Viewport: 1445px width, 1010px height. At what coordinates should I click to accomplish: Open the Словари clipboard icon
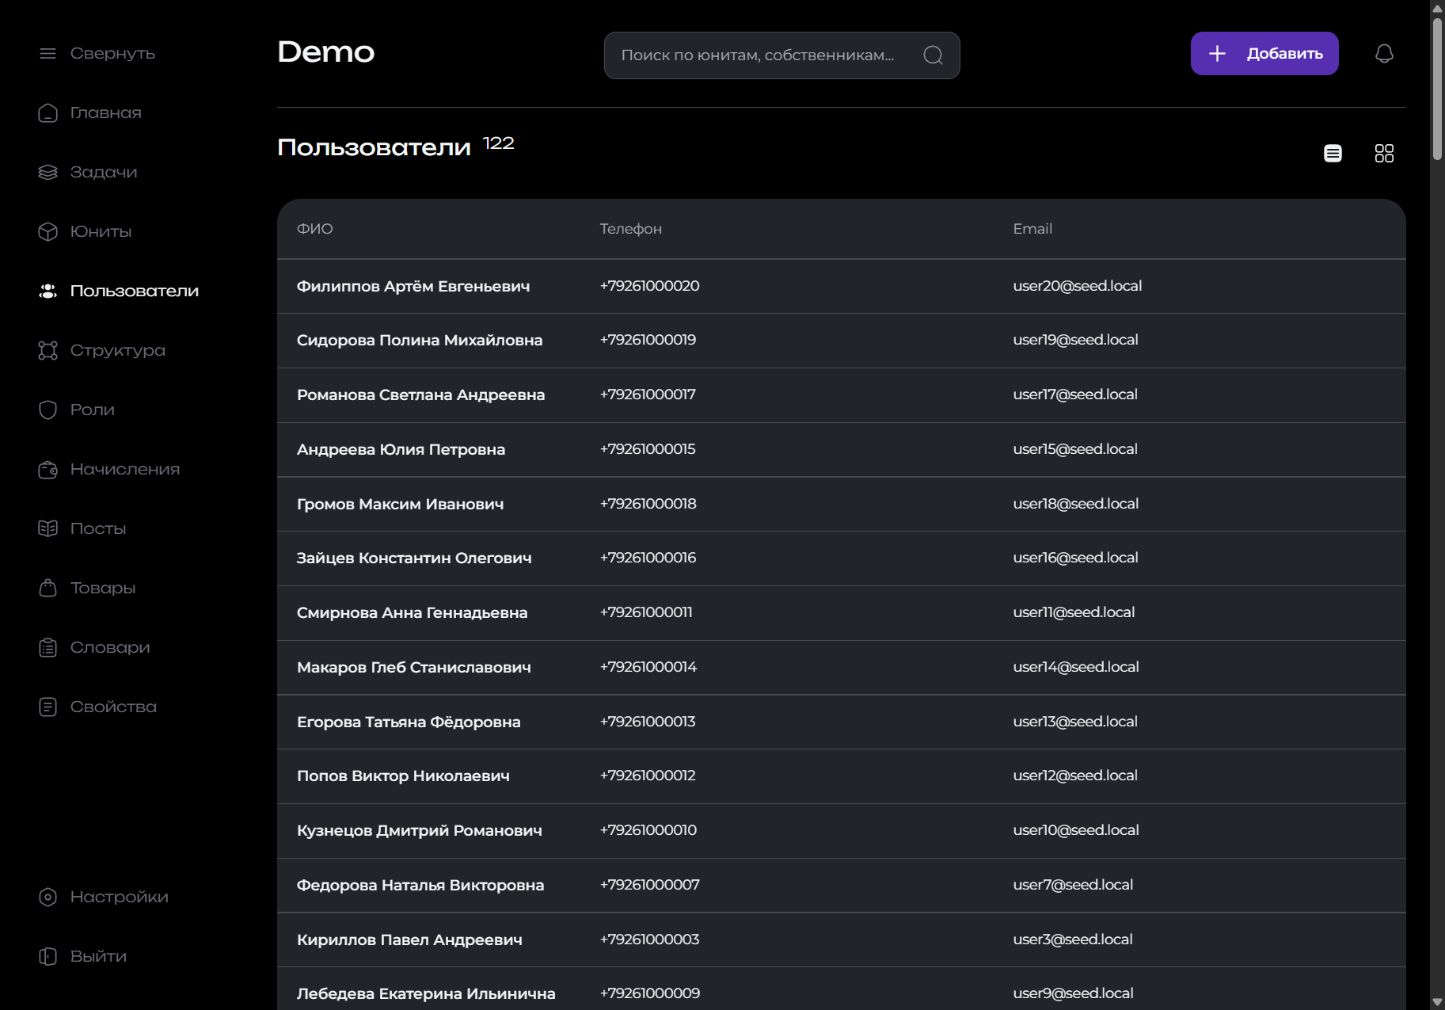(47, 648)
